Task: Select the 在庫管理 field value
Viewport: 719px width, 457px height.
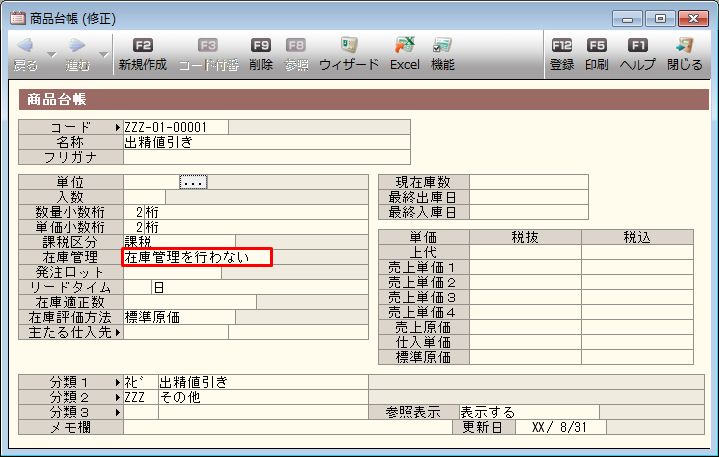Action: [x=197, y=257]
